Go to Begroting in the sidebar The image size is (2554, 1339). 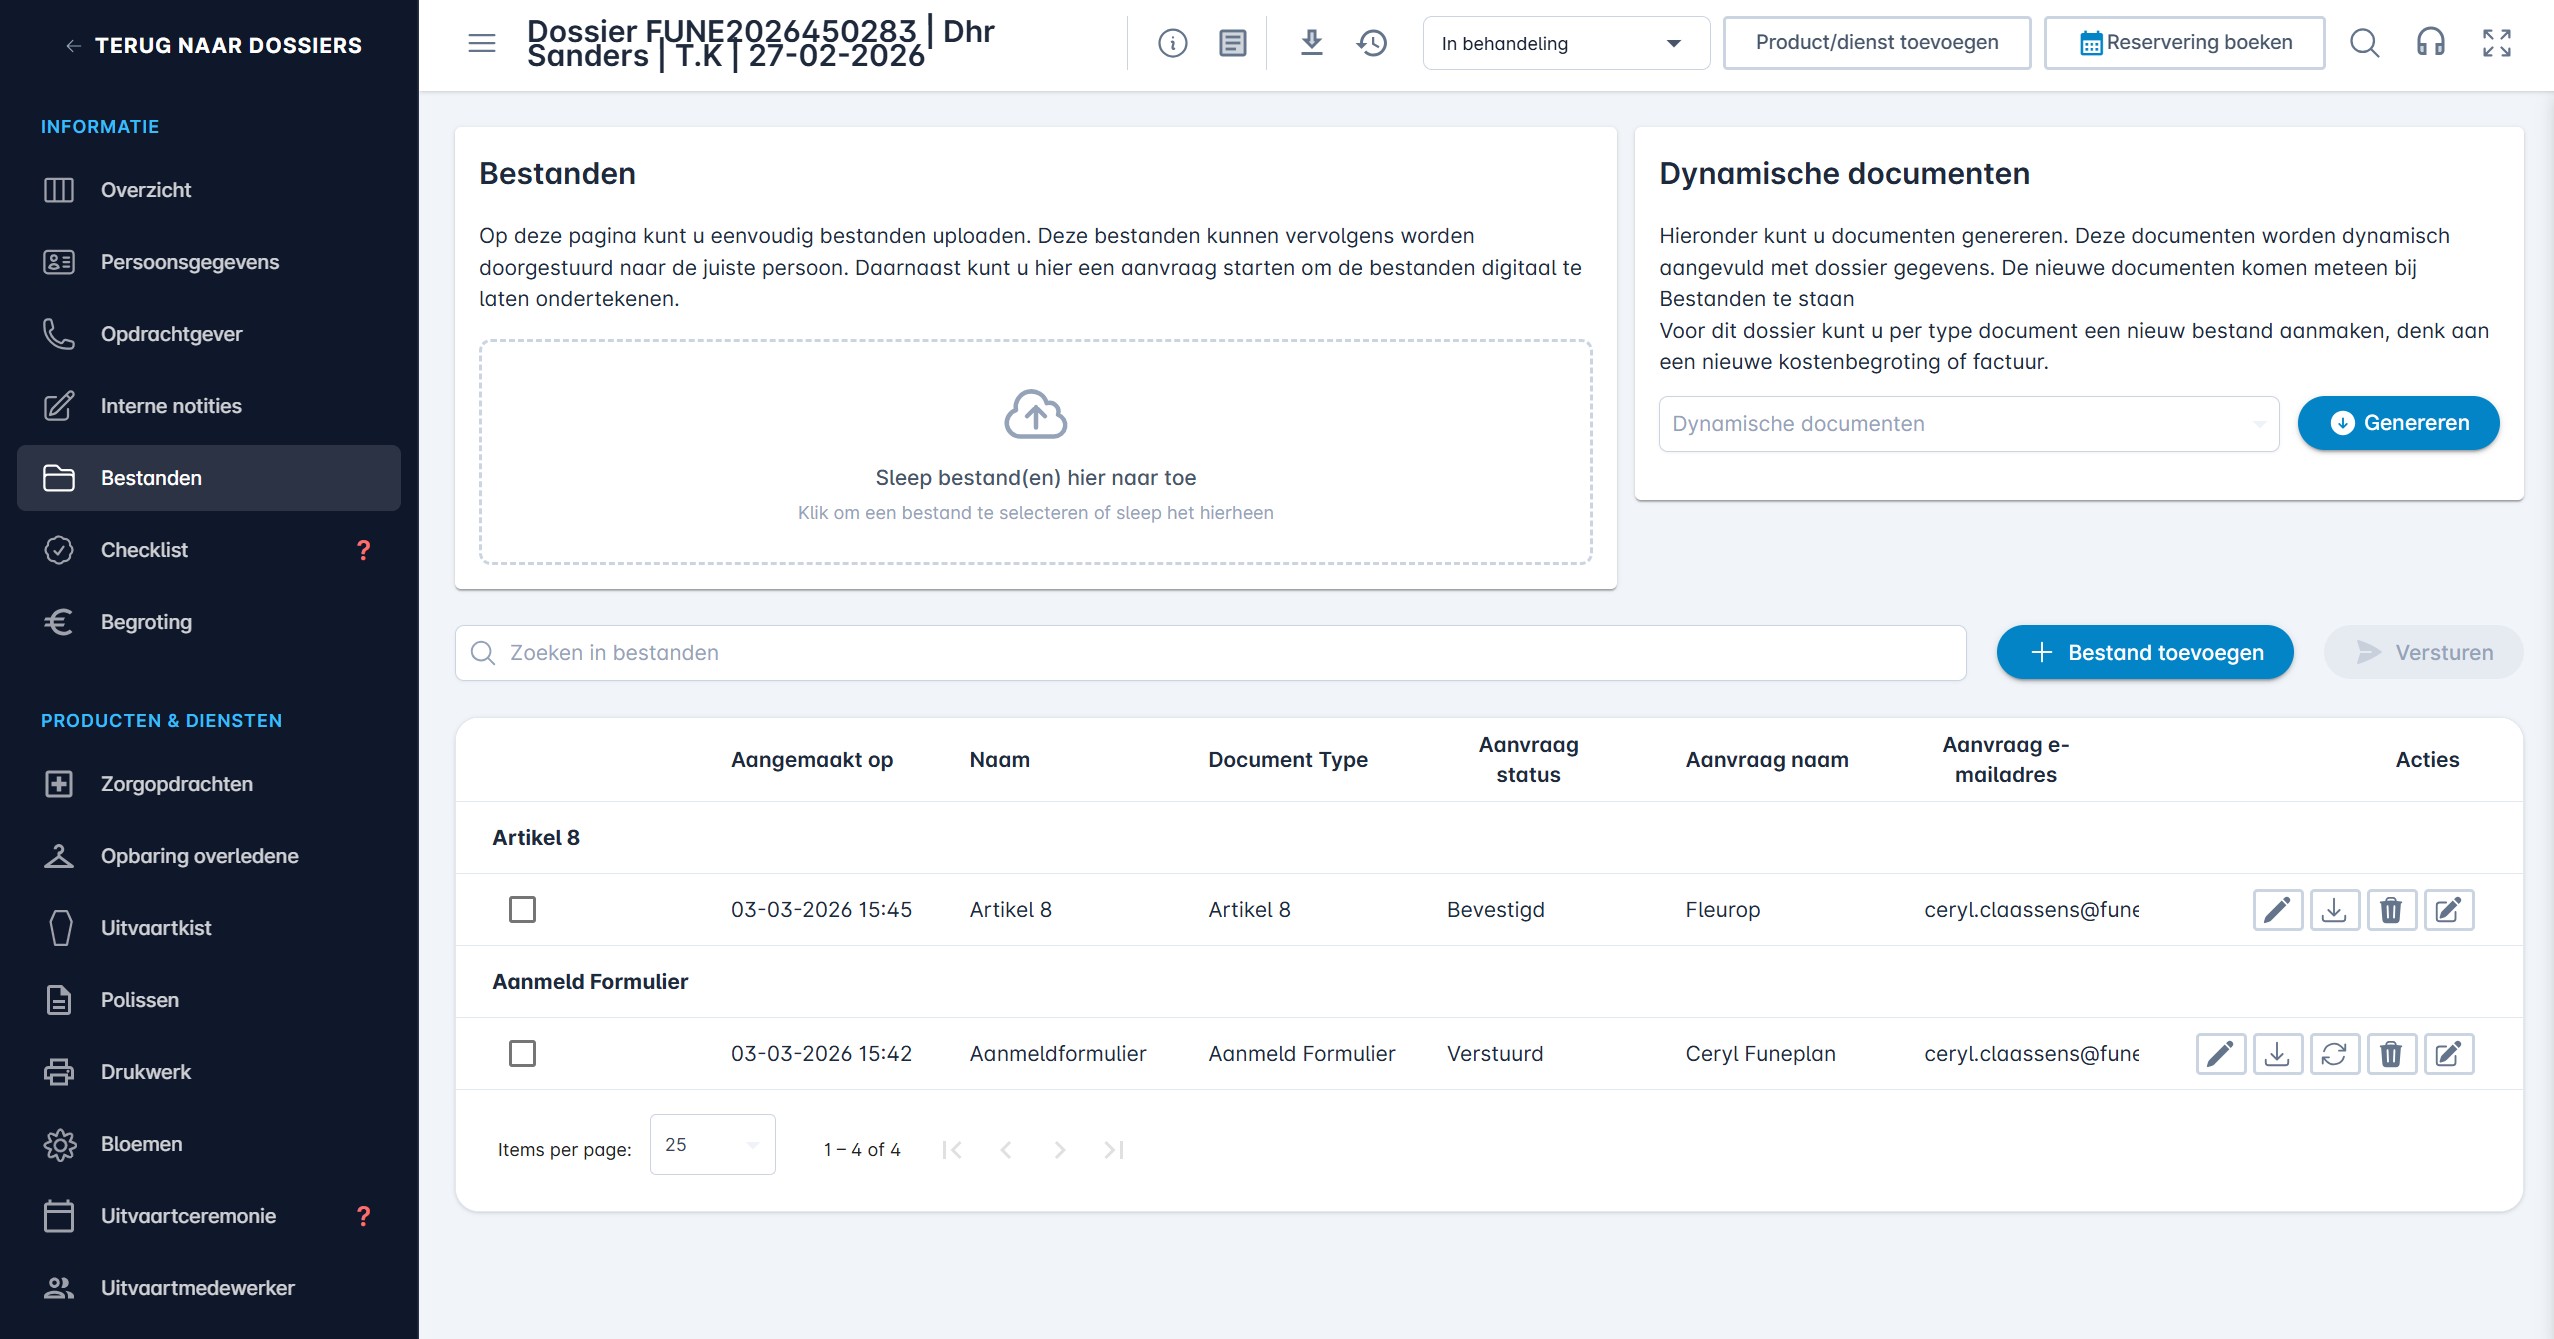tap(146, 622)
